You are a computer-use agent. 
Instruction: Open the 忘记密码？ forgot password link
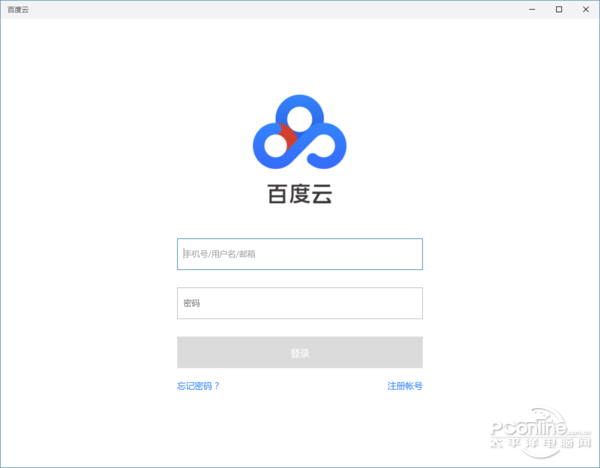pyautogui.click(x=198, y=386)
